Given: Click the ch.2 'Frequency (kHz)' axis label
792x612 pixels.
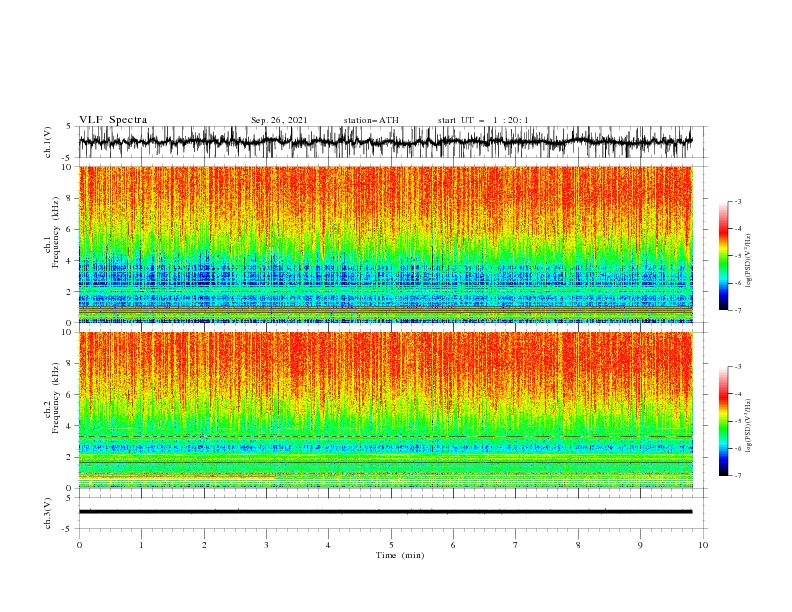Looking at the screenshot, I should tap(55, 397).
